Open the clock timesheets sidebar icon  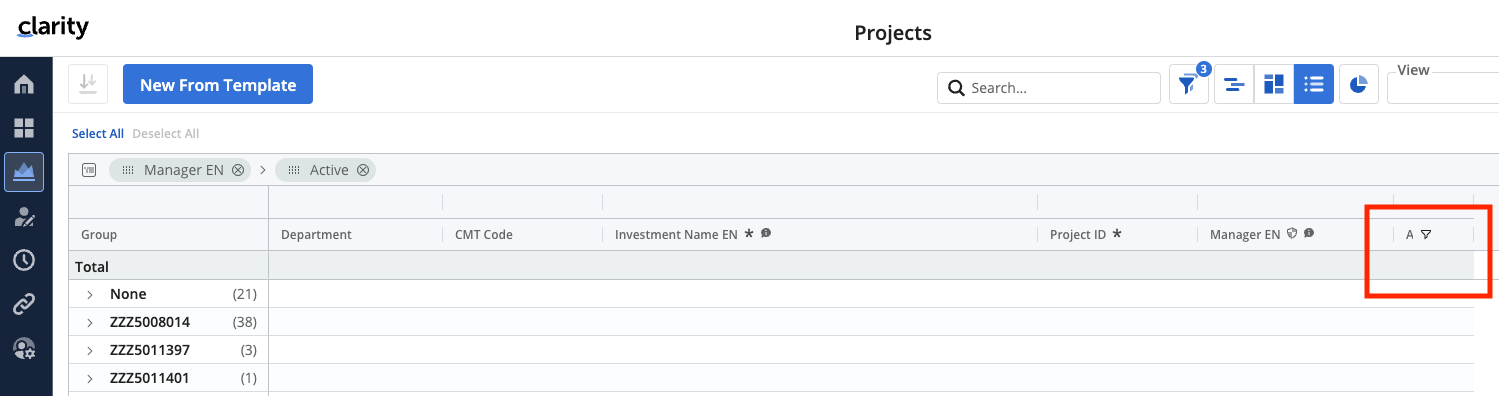(x=24, y=260)
